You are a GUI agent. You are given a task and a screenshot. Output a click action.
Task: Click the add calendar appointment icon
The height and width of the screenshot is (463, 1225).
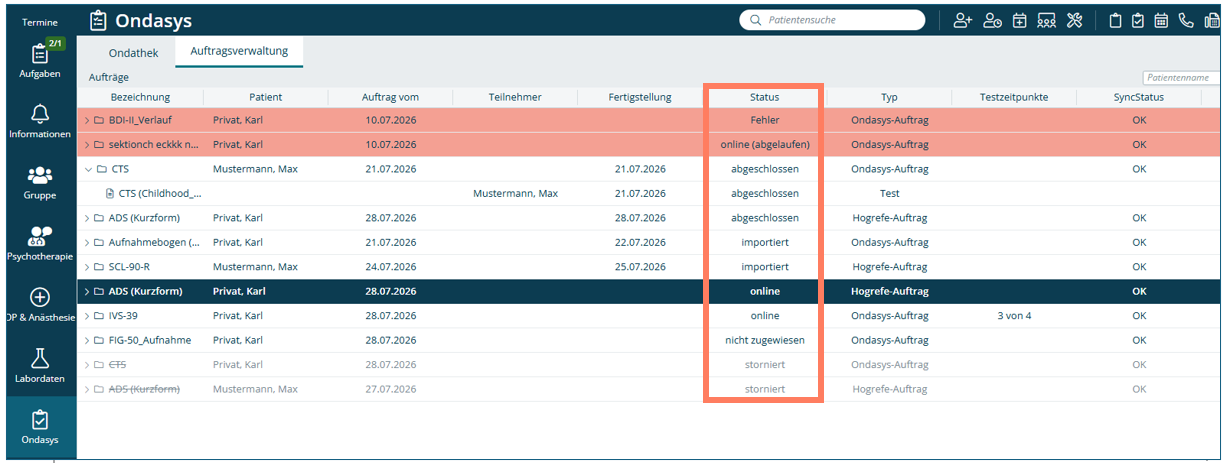(x=1019, y=20)
